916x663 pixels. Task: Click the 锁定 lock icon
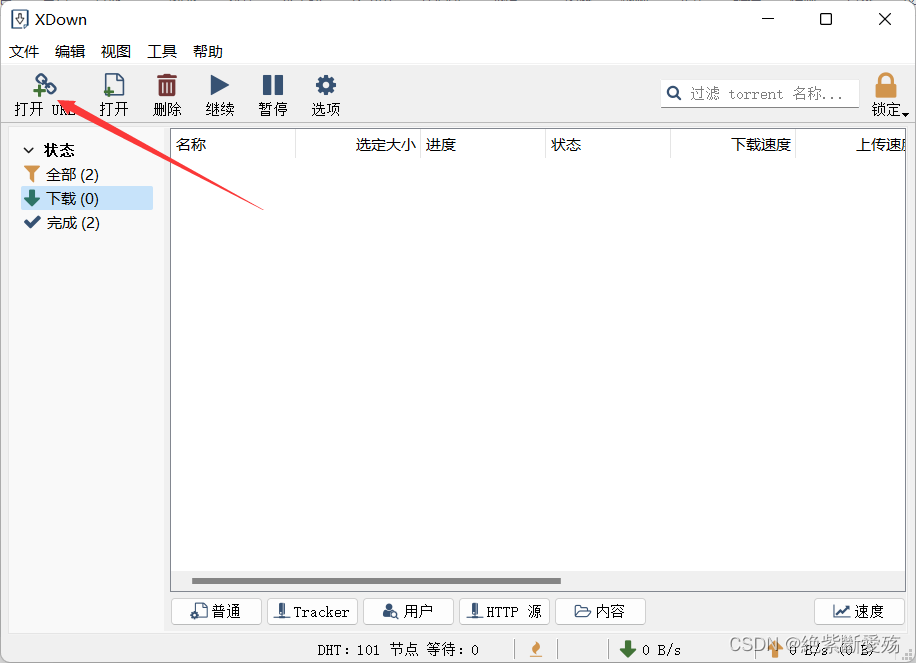tap(886, 85)
